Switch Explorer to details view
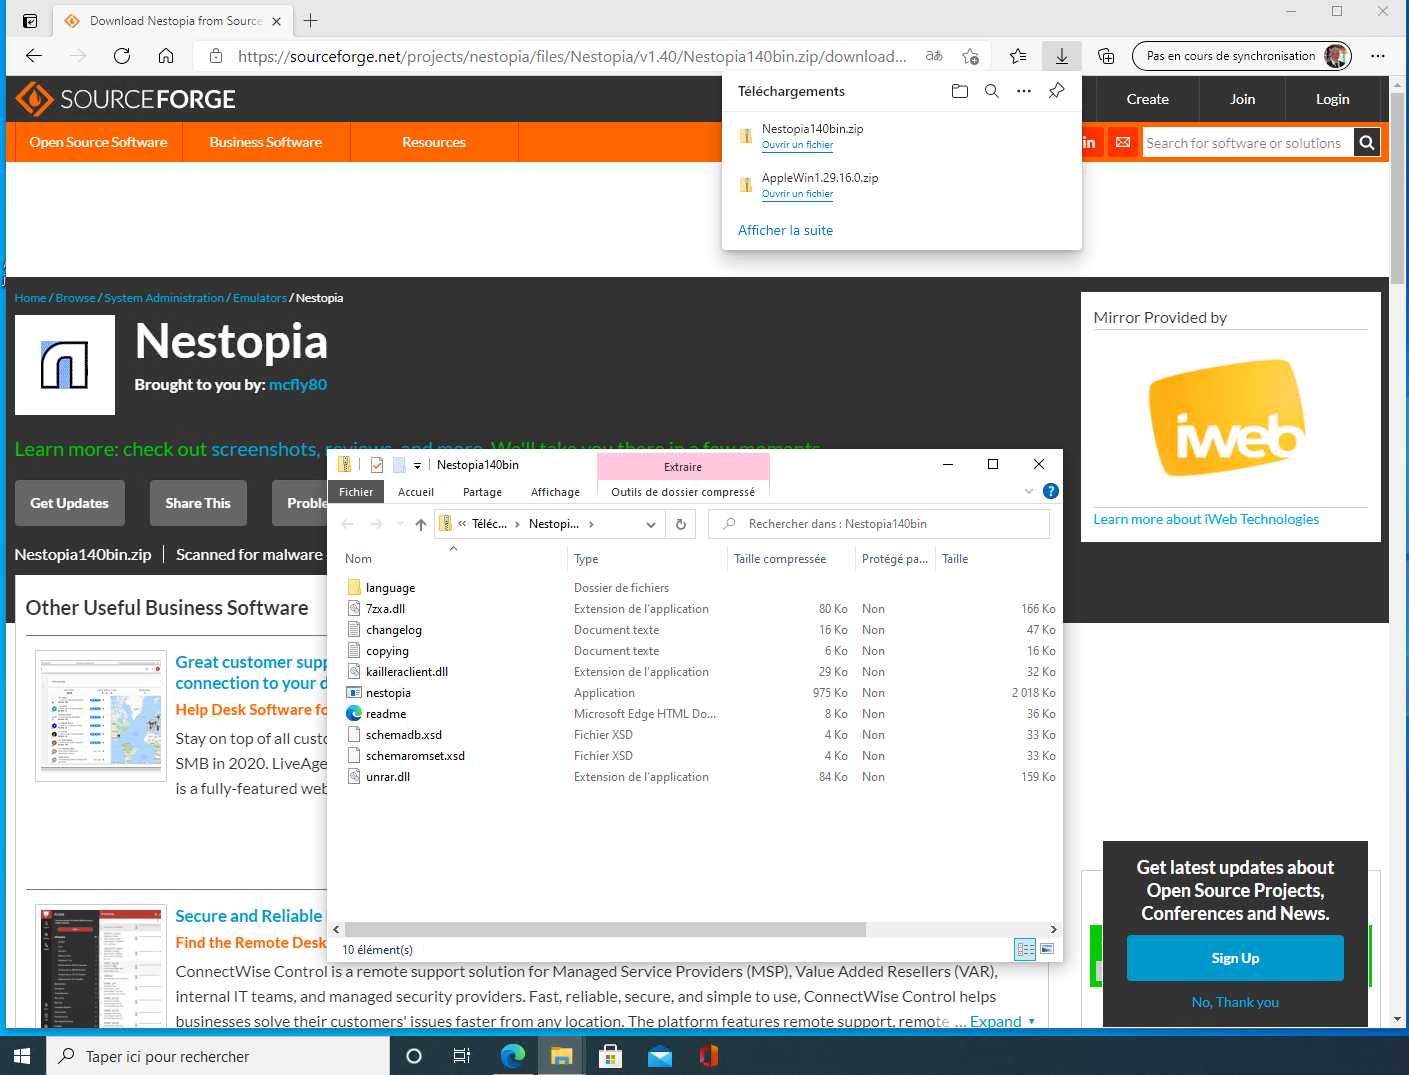1409x1075 pixels. click(x=1025, y=949)
